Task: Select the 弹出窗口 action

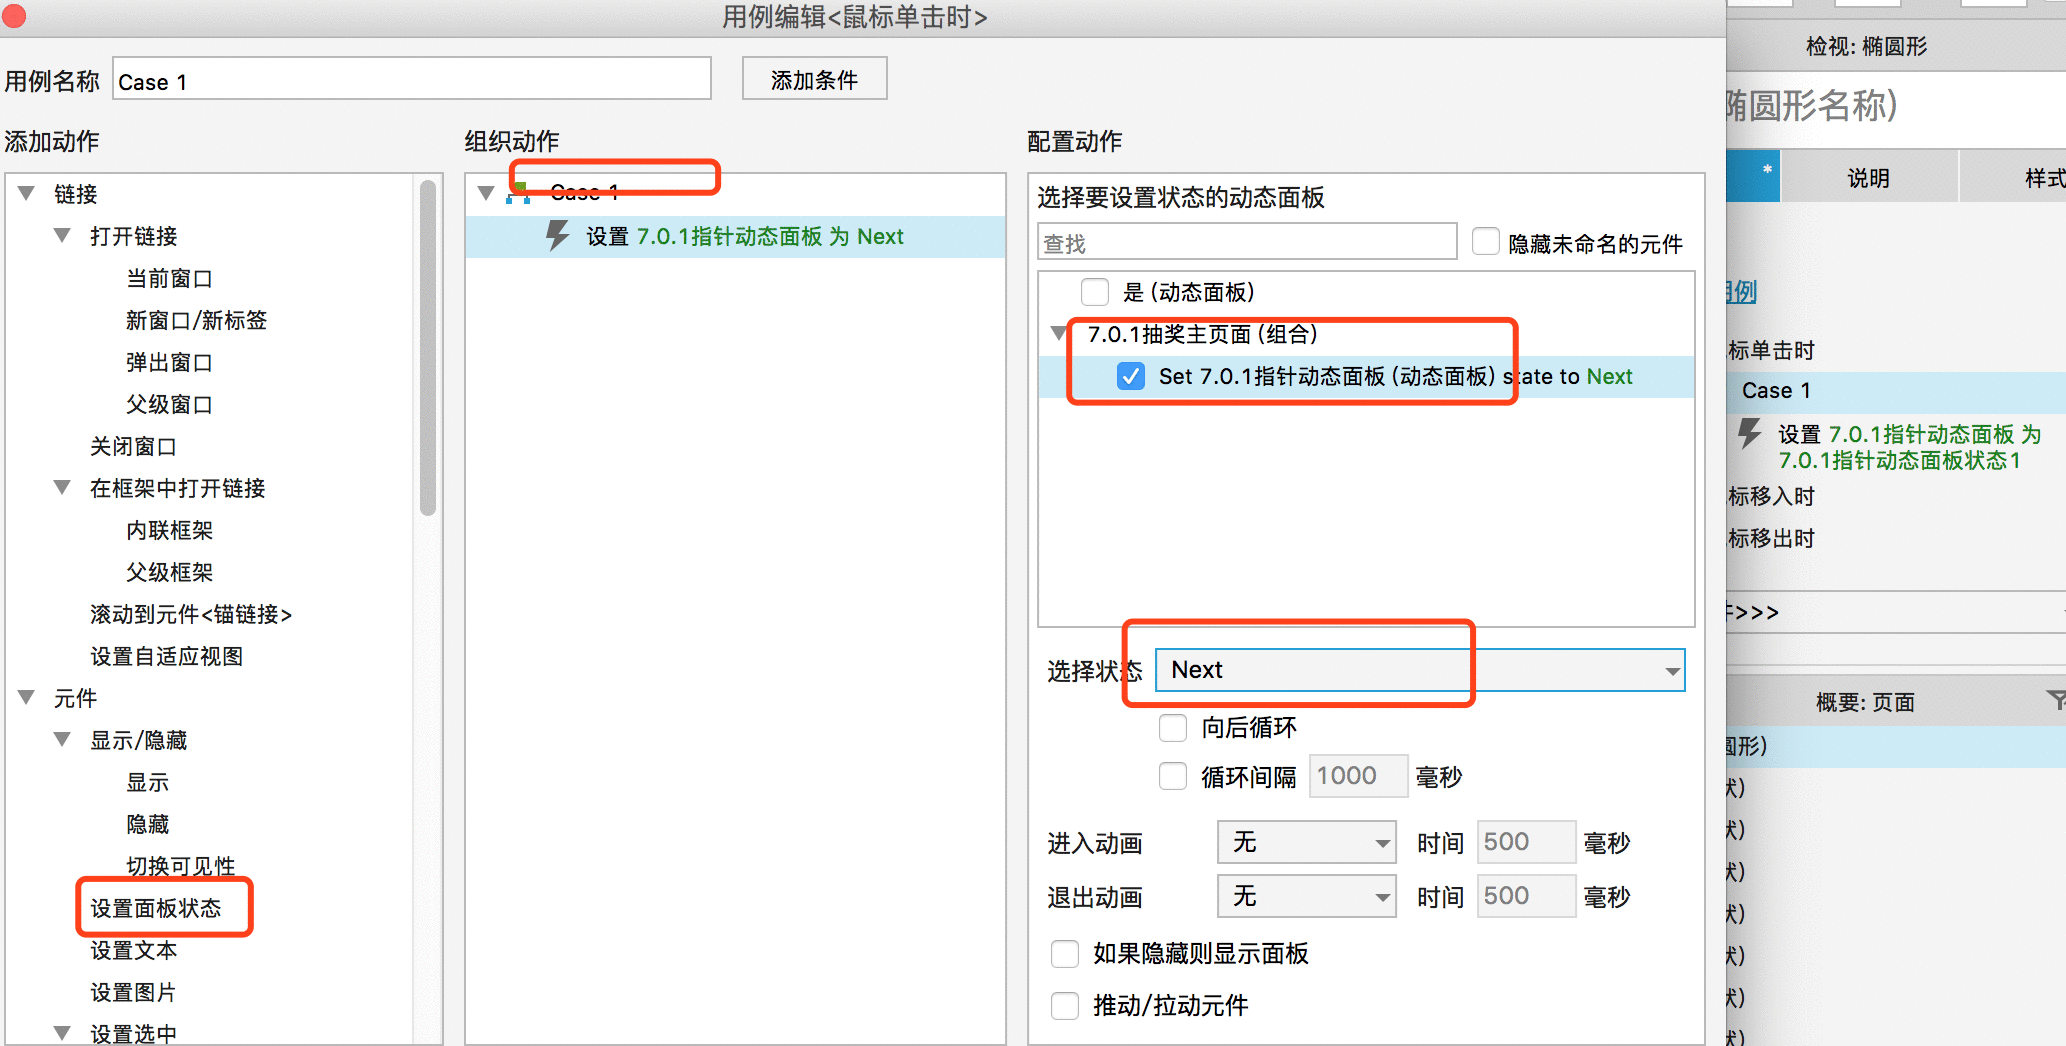Action: click(169, 362)
